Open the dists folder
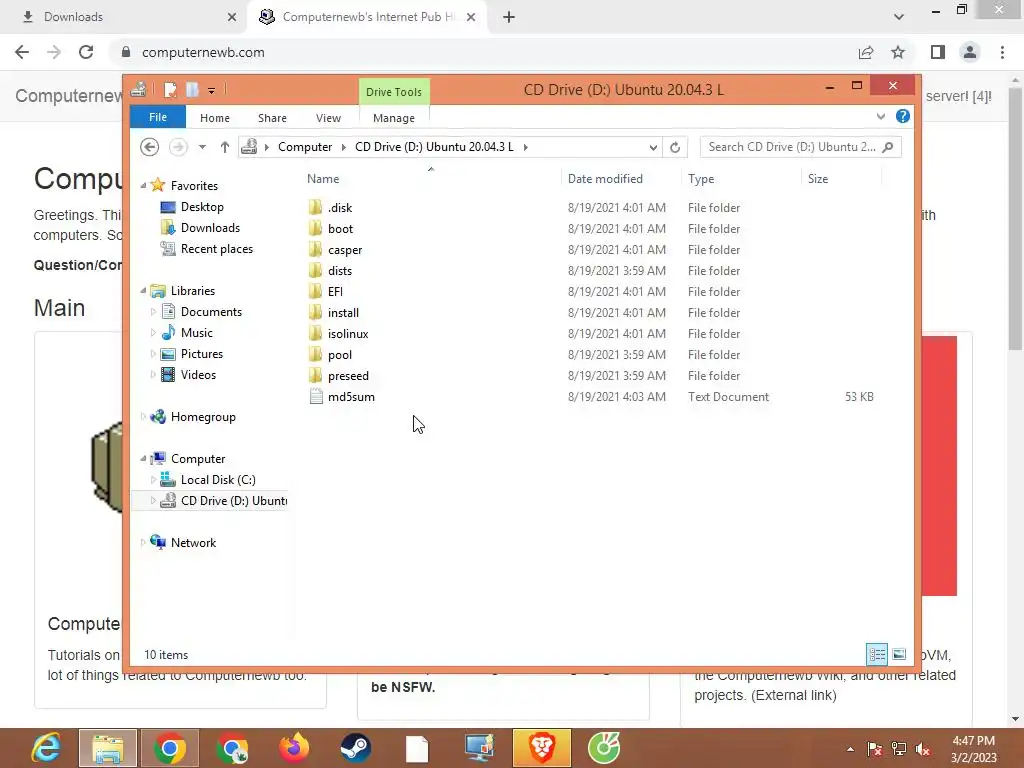 click(340, 270)
